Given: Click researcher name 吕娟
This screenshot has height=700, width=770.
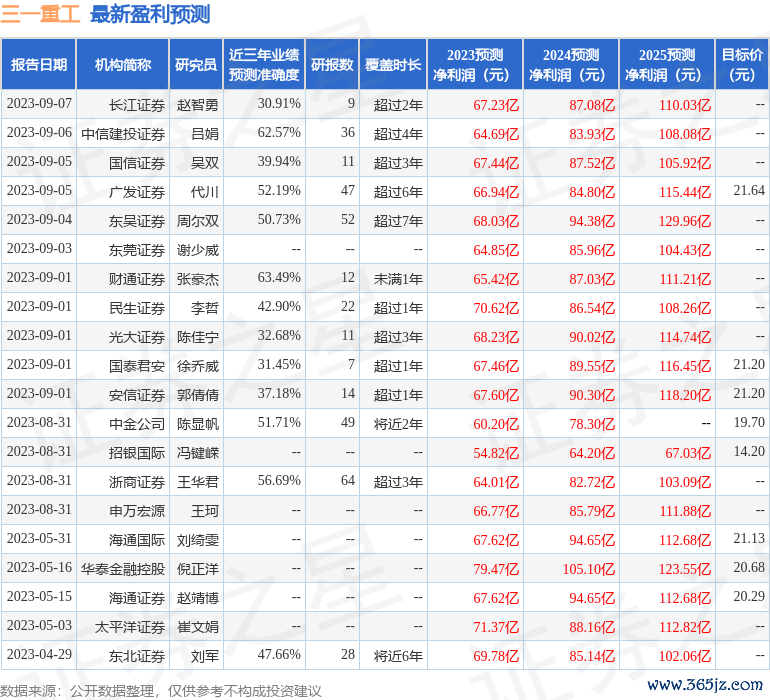Looking at the screenshot, I should 205,134.
